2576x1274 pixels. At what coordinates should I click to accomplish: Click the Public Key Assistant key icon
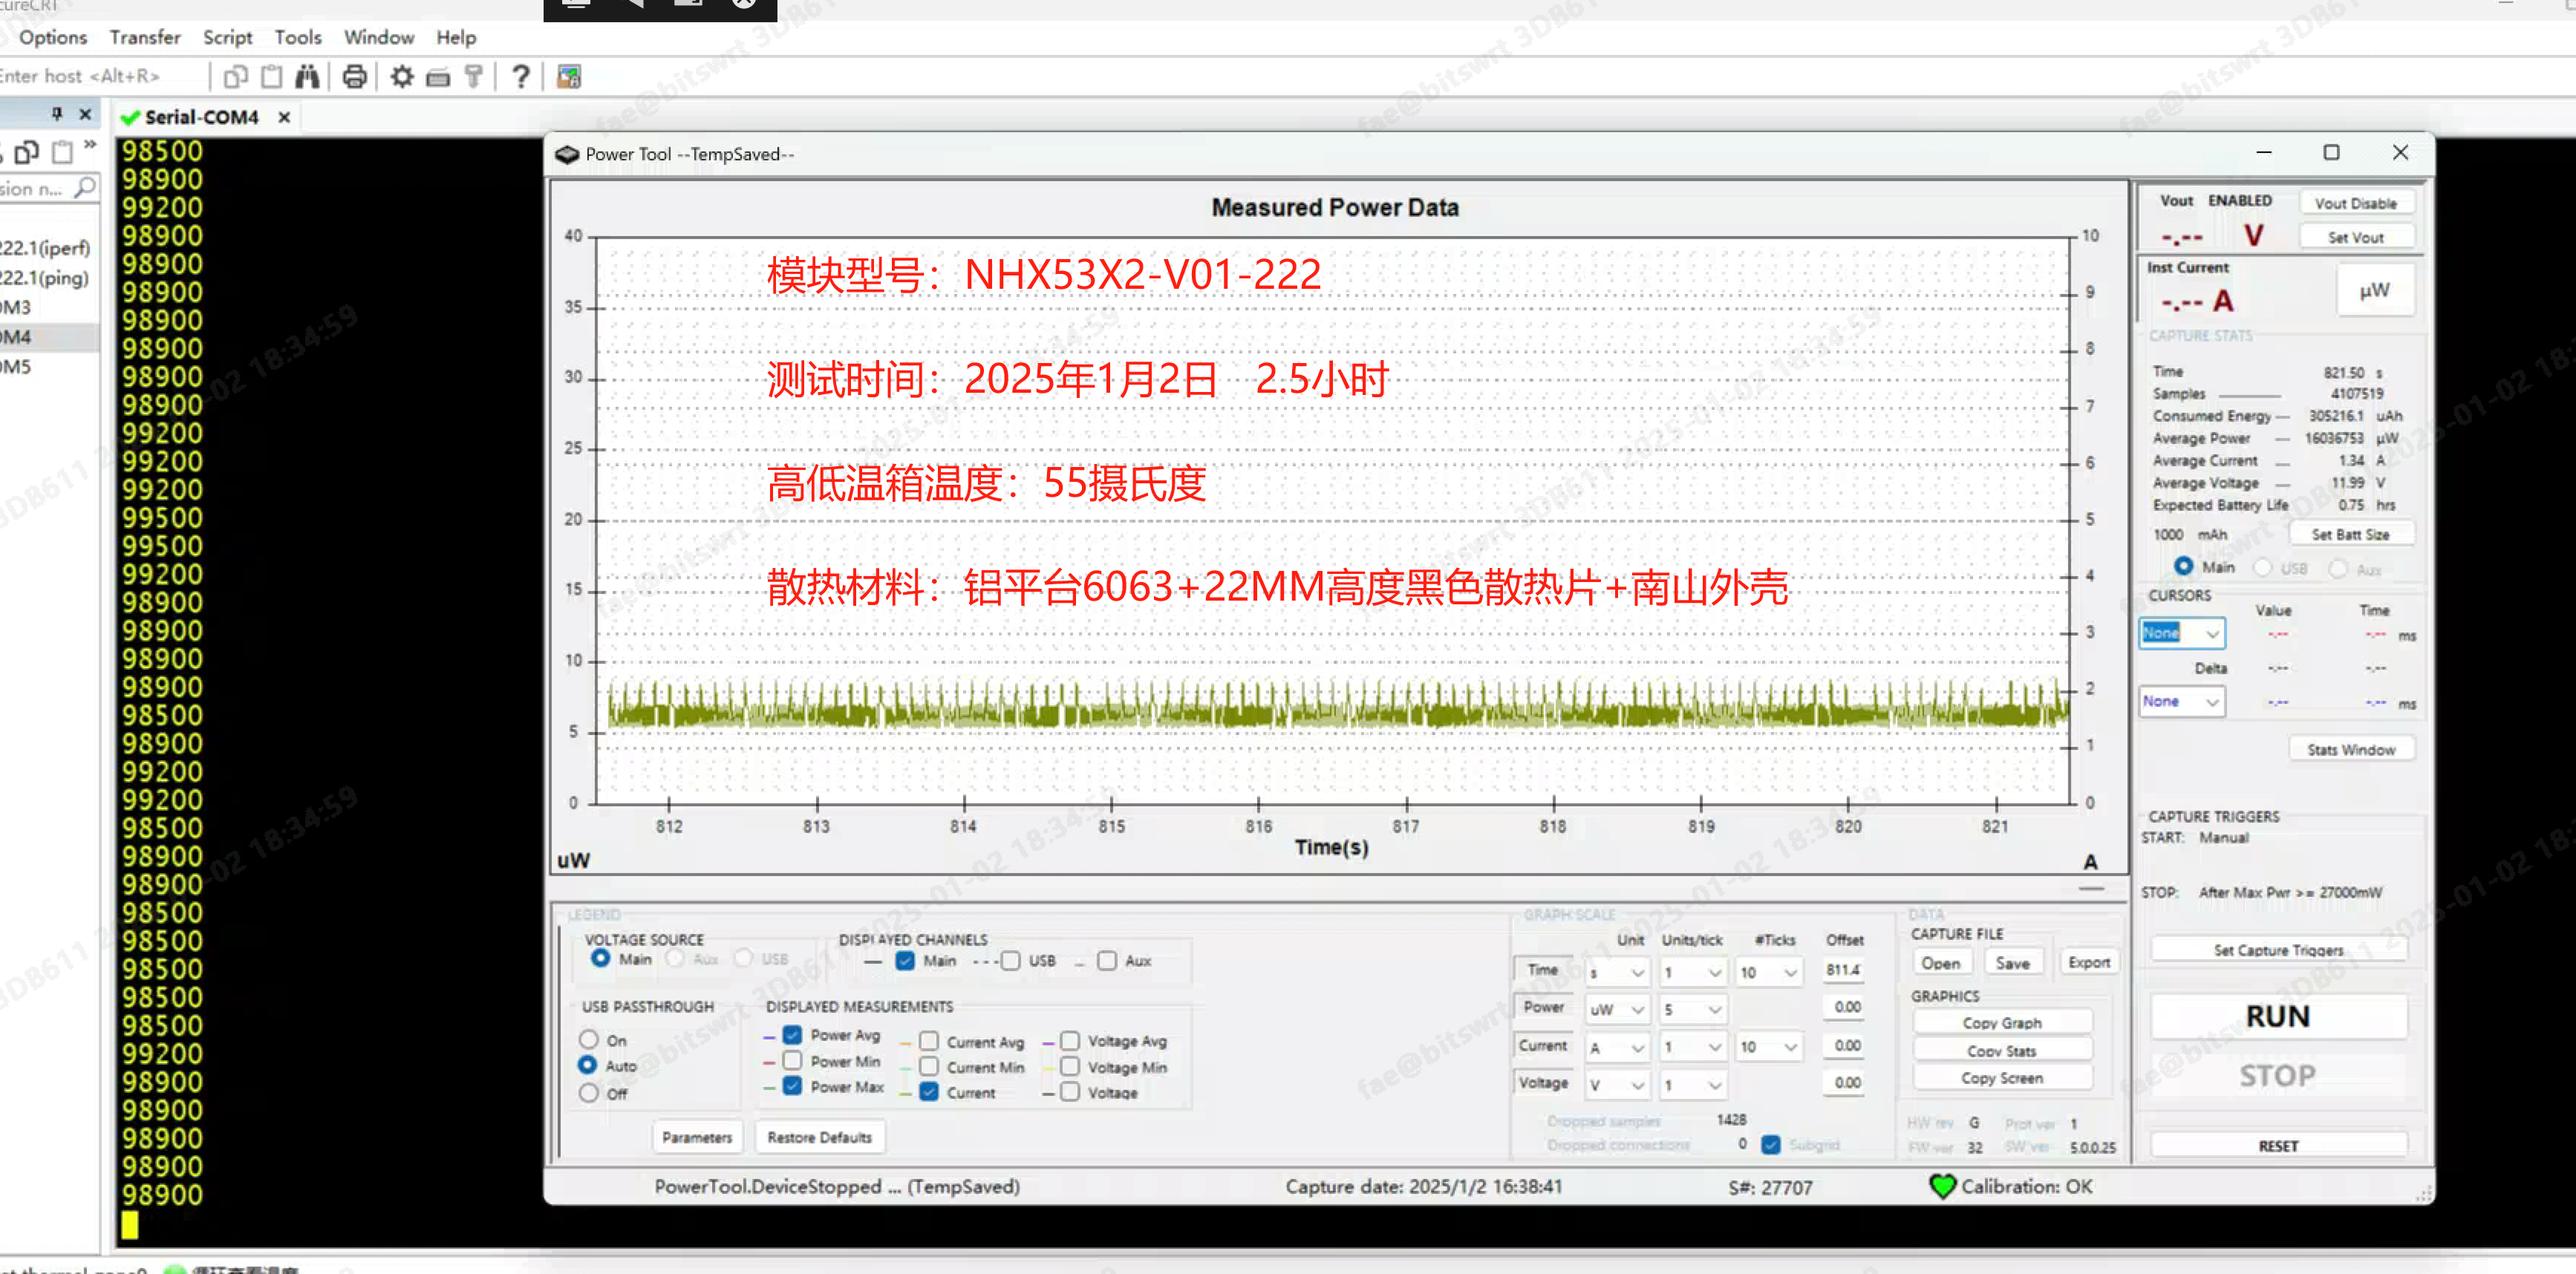[474, 77]
